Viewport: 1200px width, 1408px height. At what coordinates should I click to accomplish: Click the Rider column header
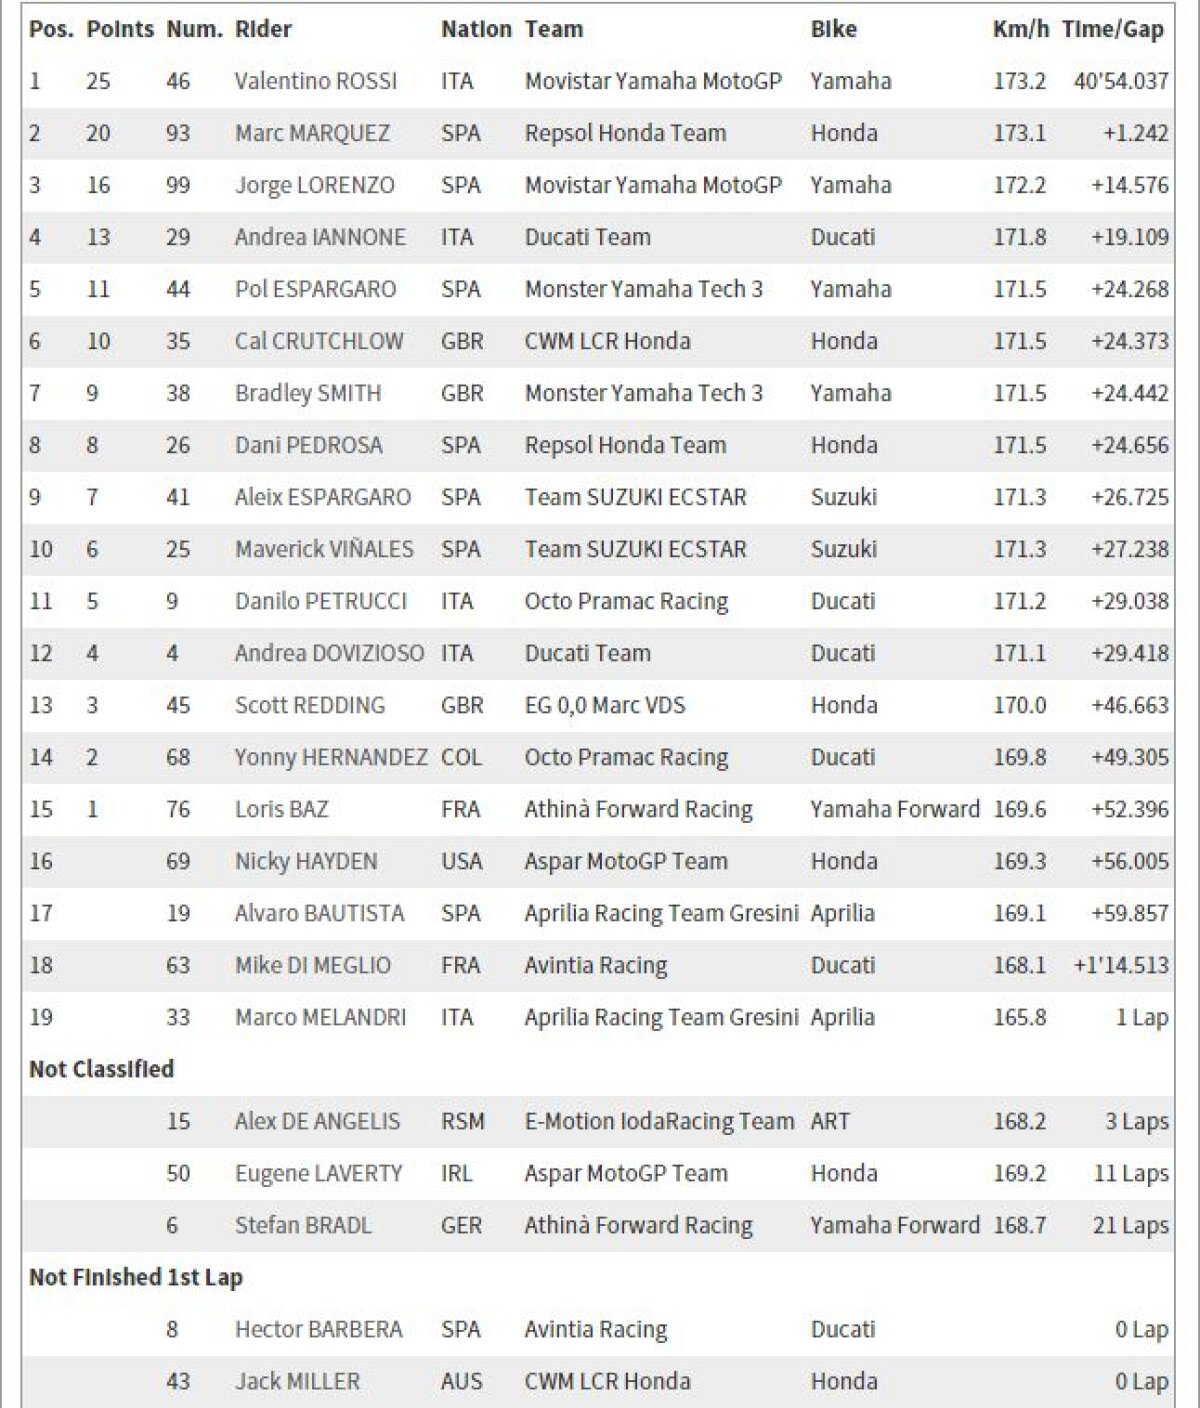point(263,30)
